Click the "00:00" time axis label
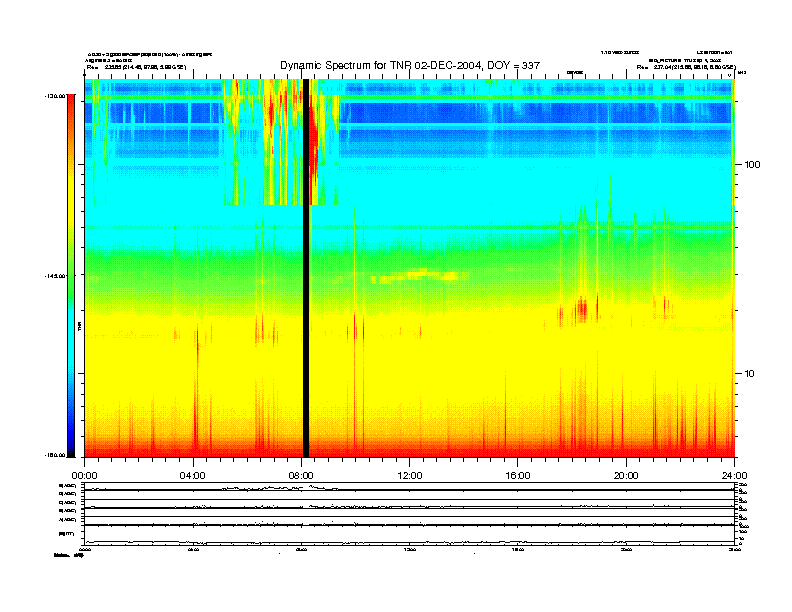Screen dimensions: 792x612 [84, 476]
